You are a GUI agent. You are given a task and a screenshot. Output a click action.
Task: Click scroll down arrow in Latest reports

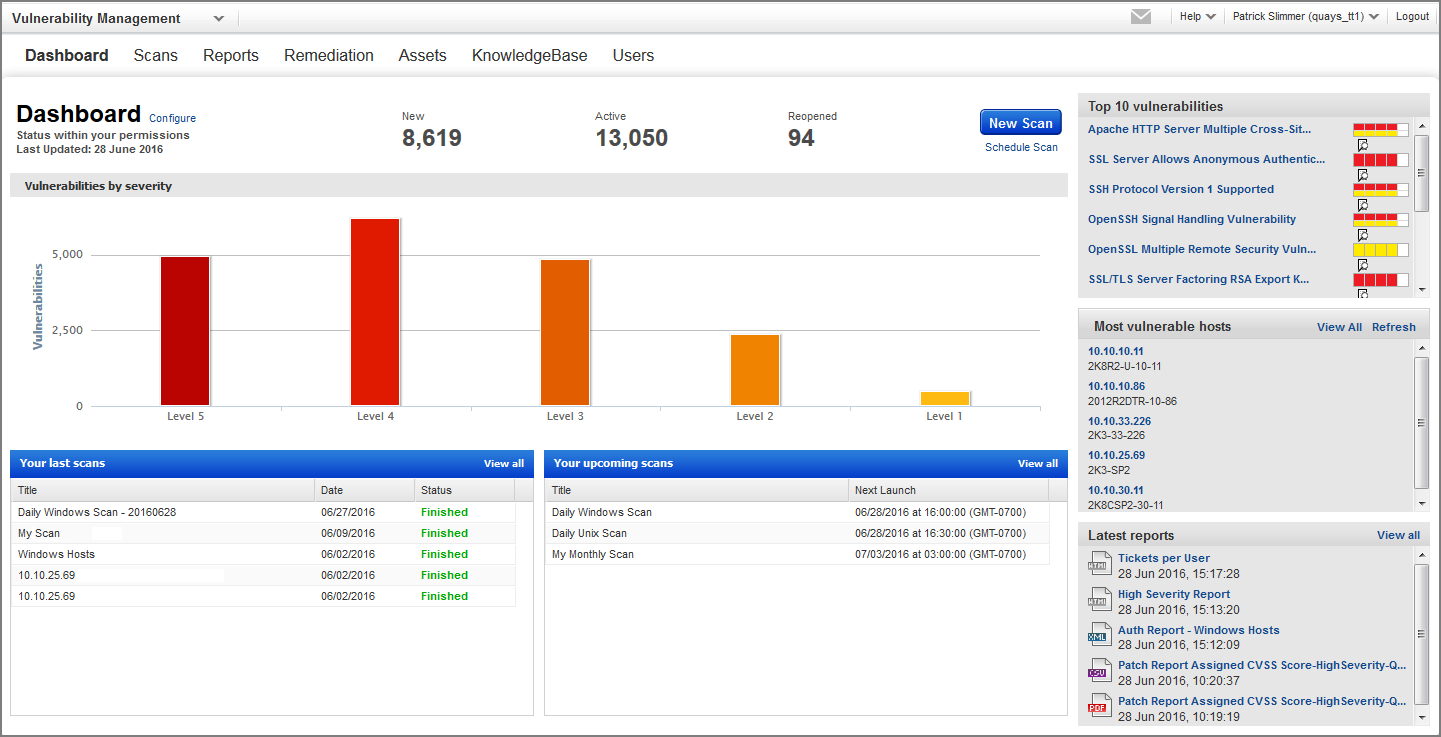pyautogui.click(x=1422, y=719)
